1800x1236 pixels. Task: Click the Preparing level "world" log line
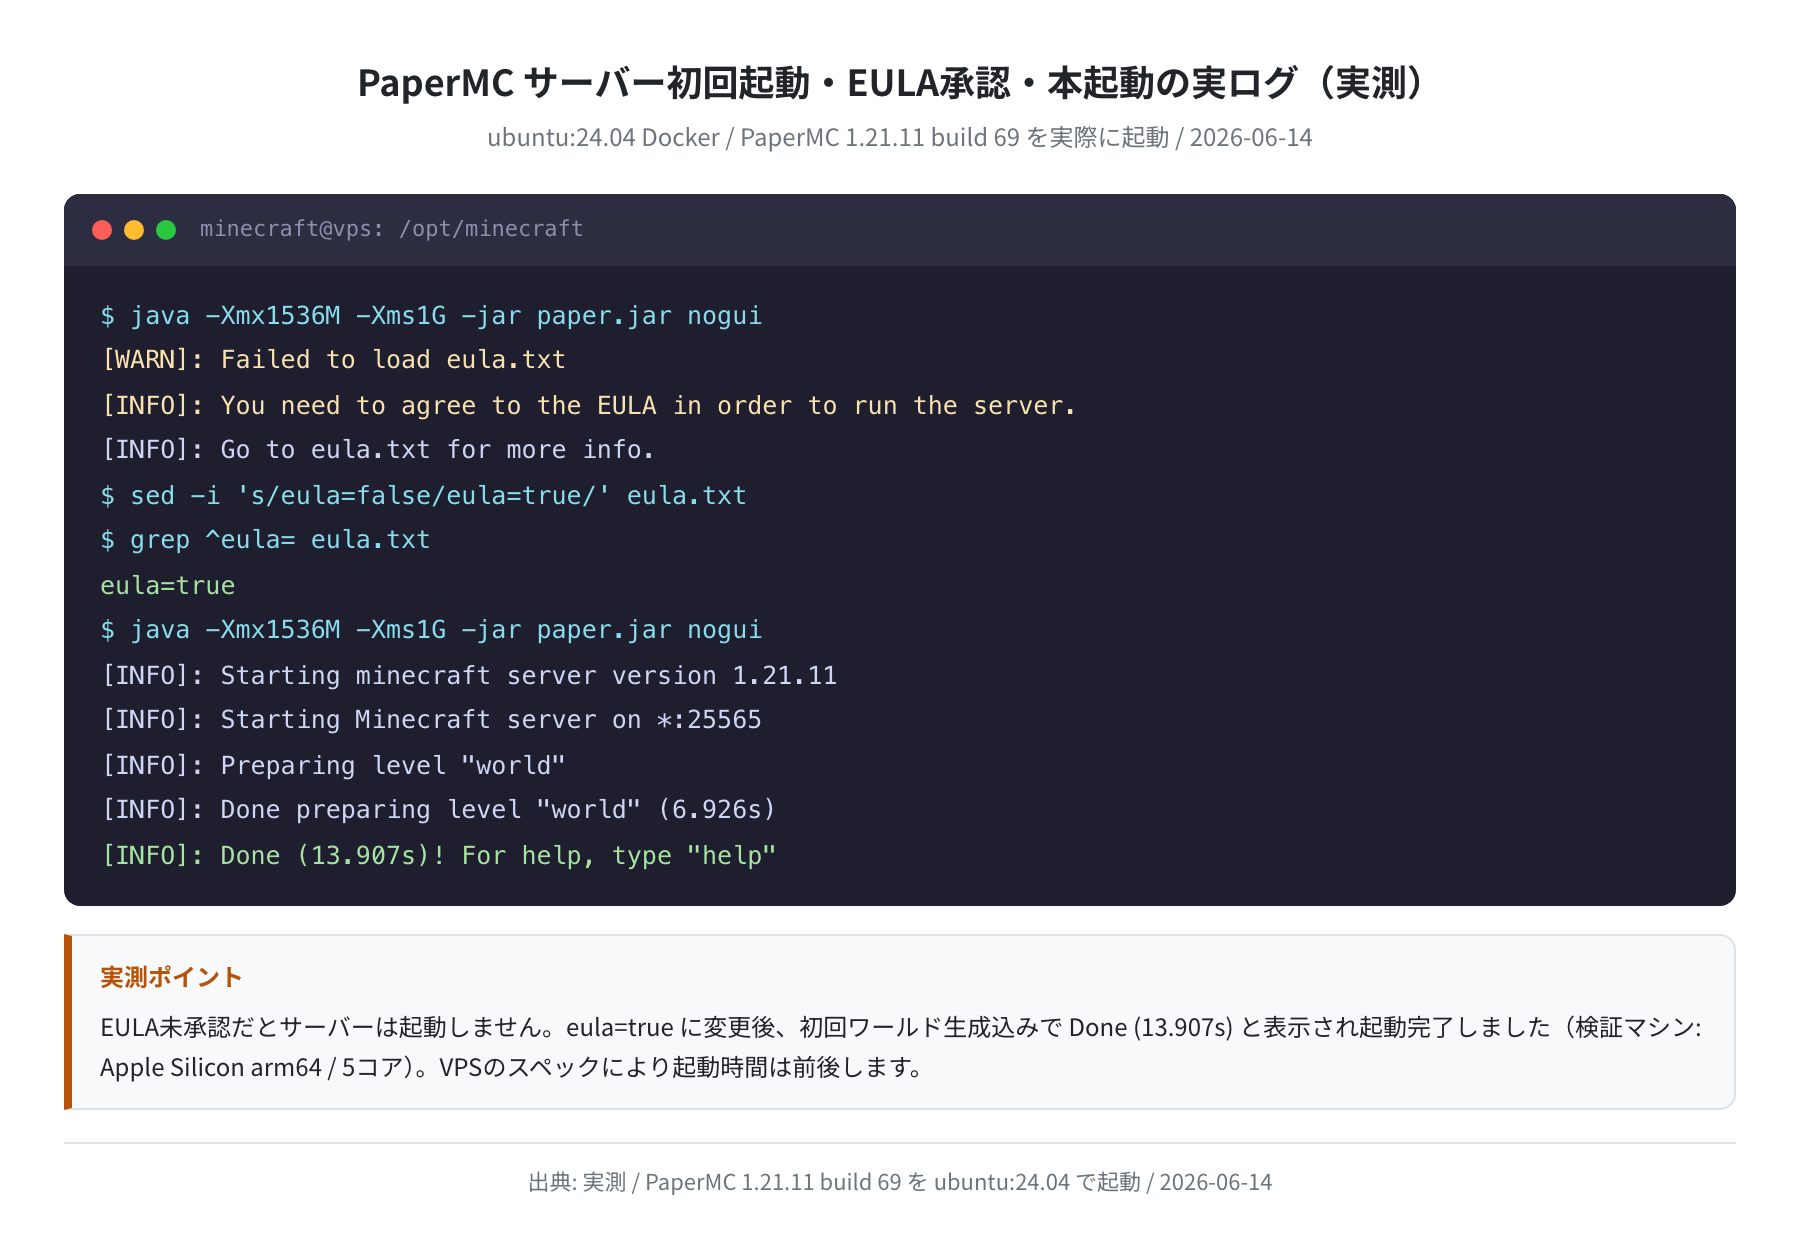pos(333,766)
